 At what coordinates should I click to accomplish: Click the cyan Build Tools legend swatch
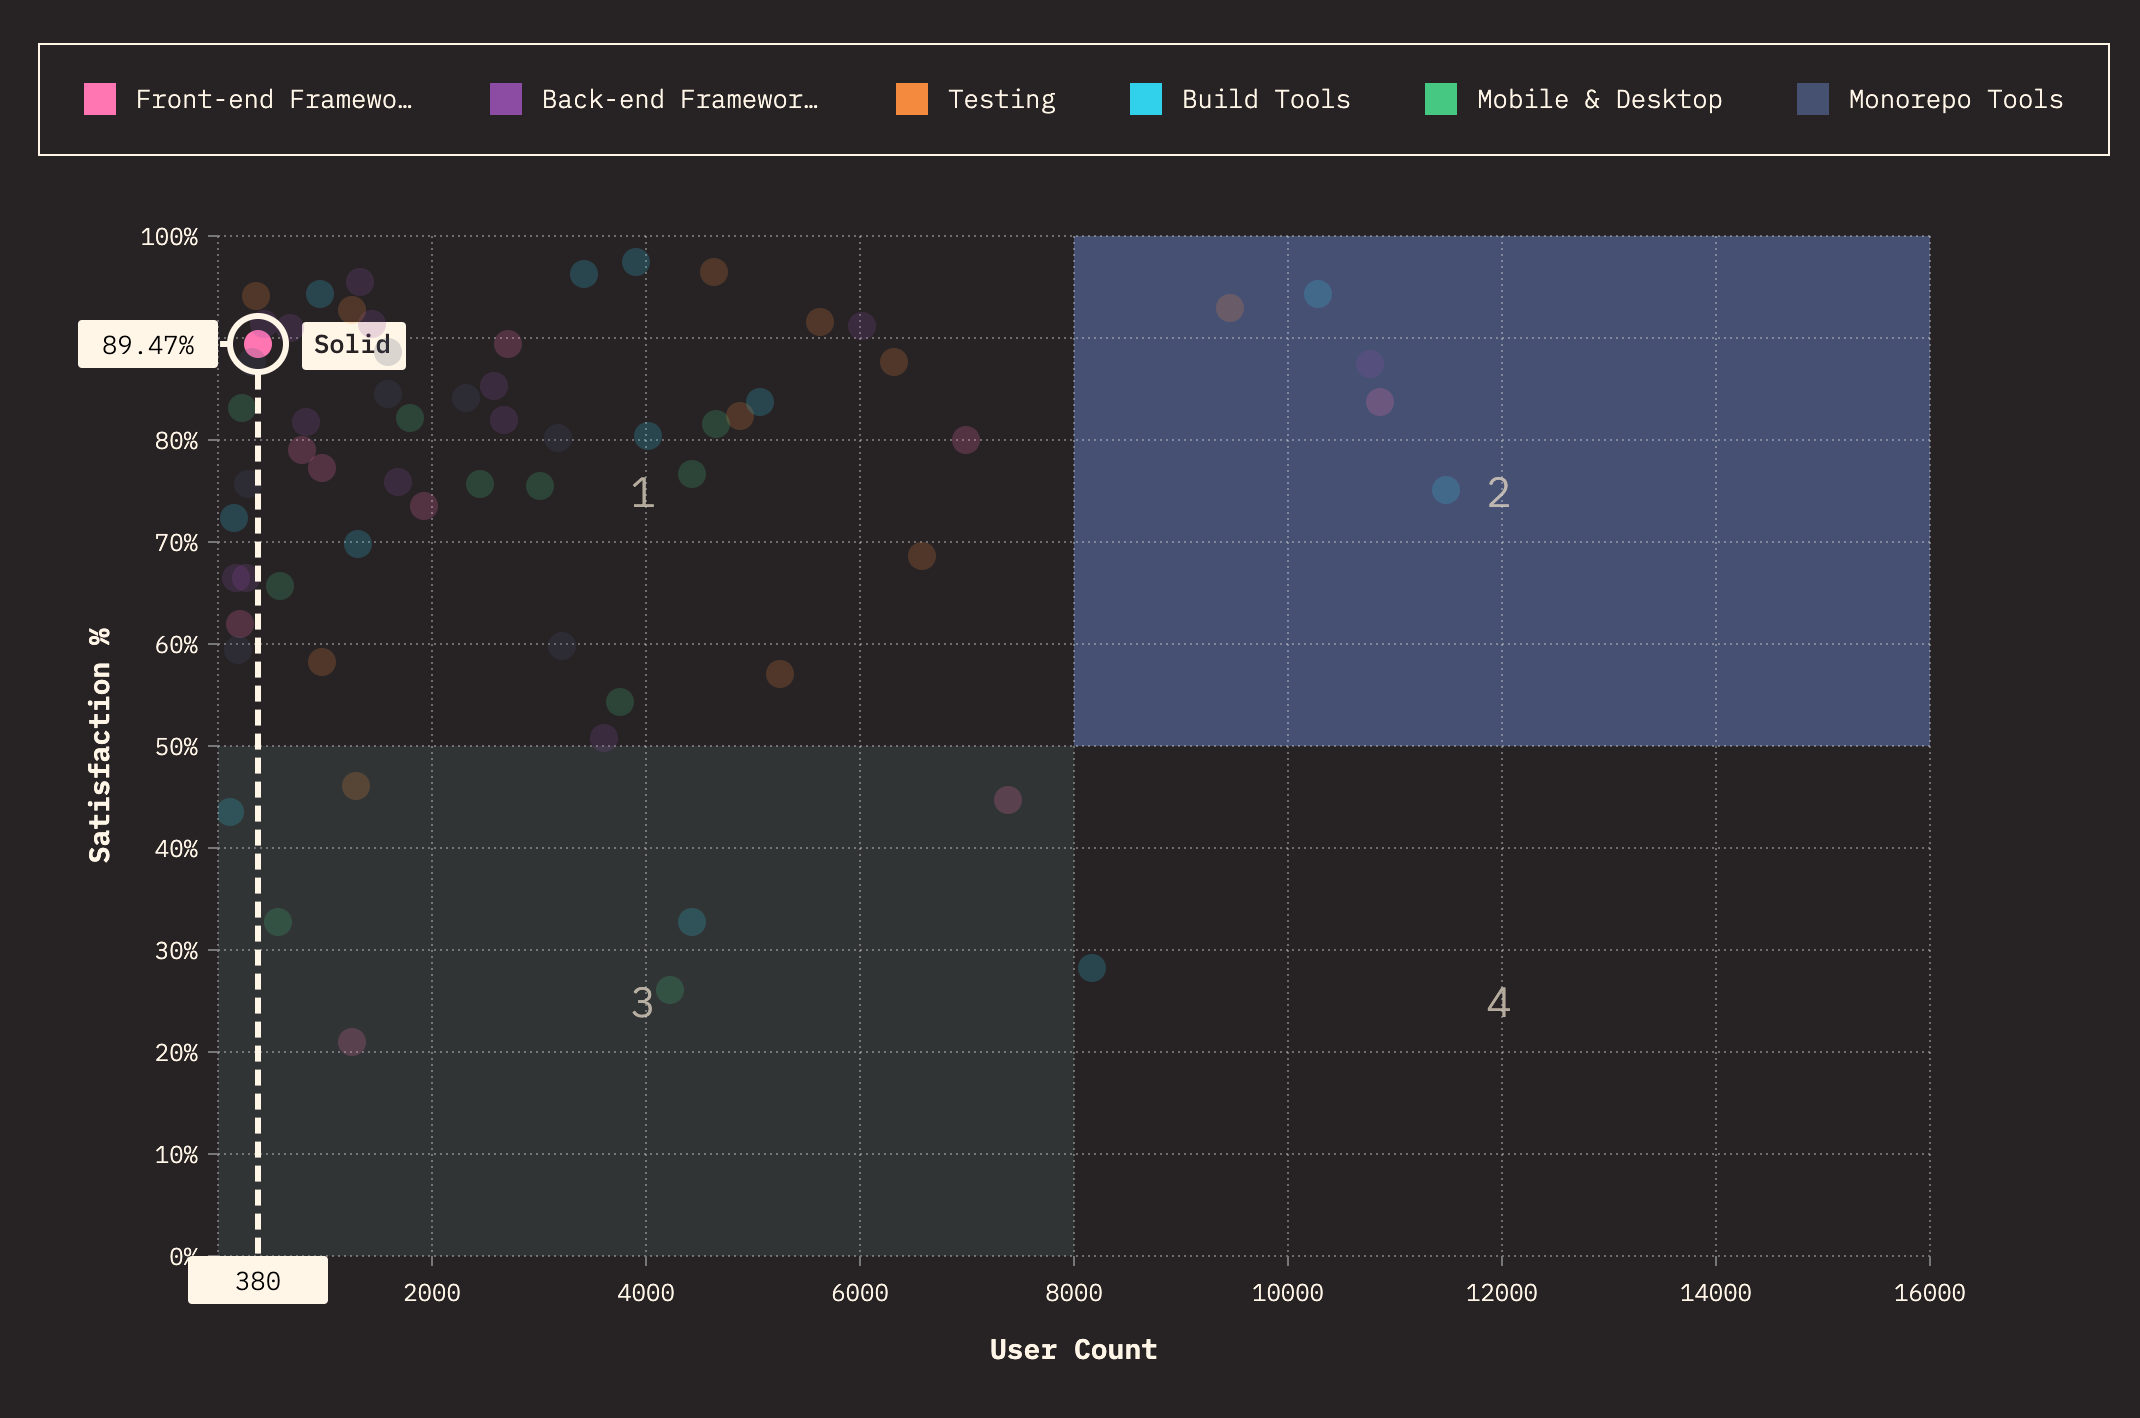[1146, 99]
